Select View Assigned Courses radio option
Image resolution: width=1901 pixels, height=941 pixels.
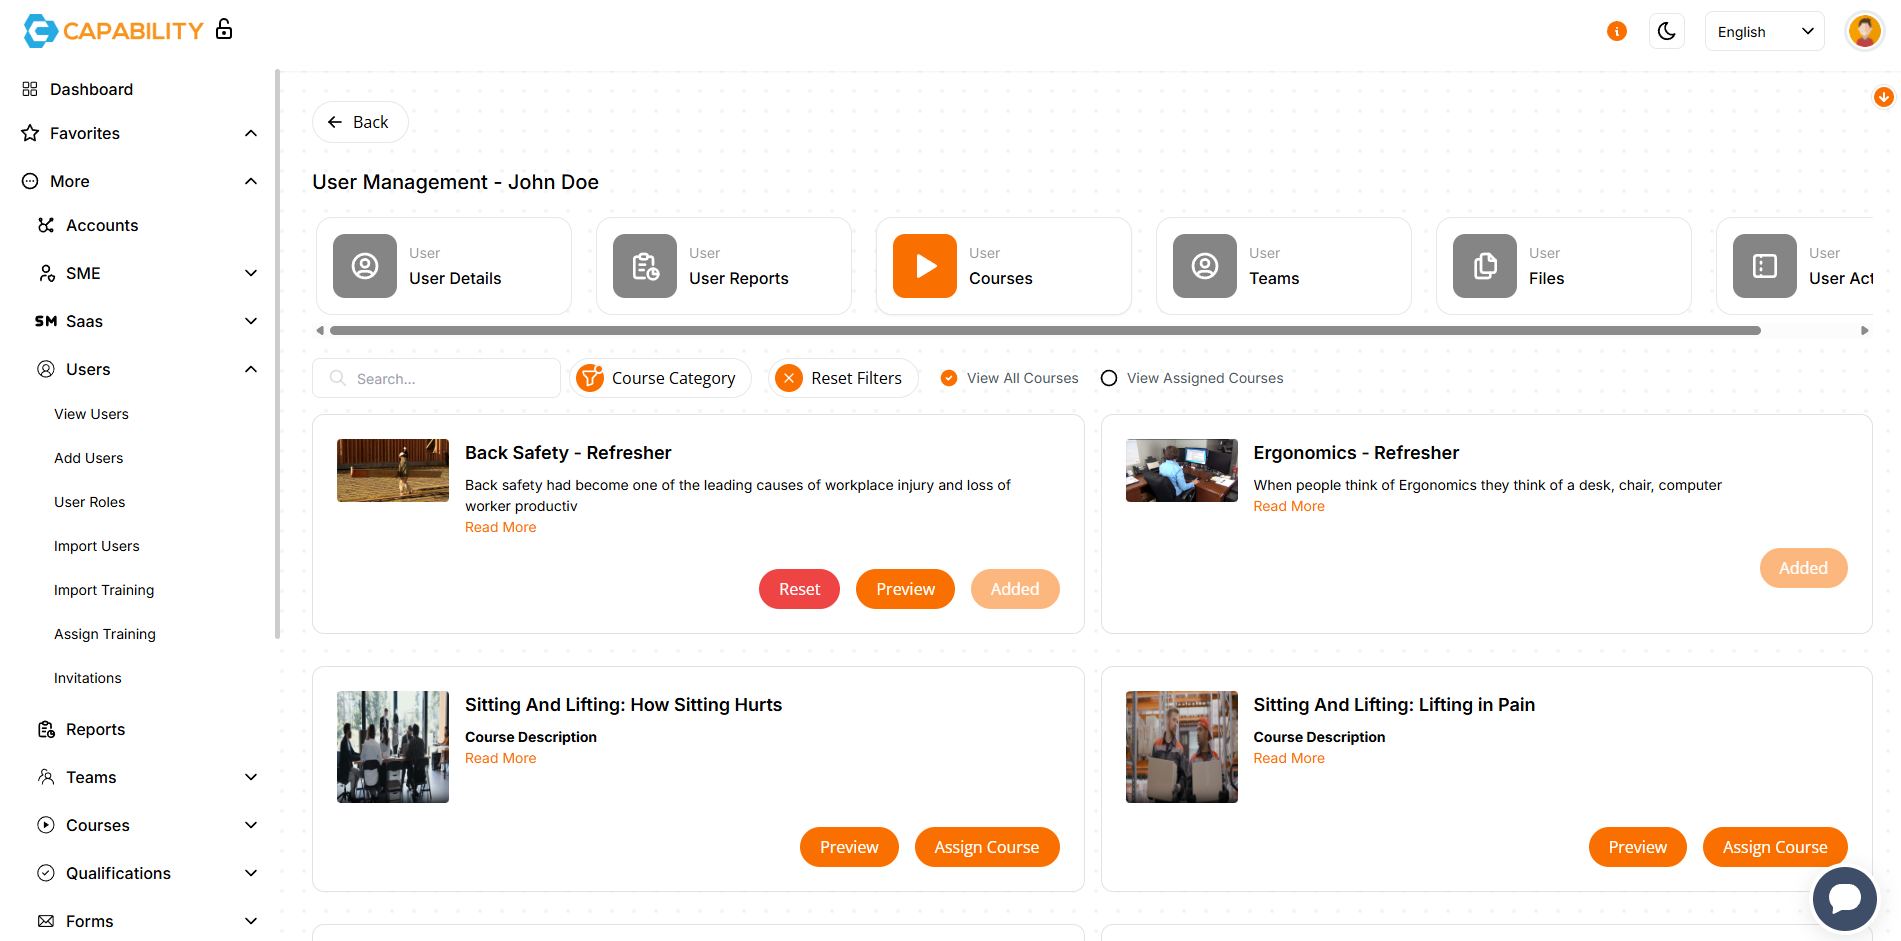tap(1109, 378)
